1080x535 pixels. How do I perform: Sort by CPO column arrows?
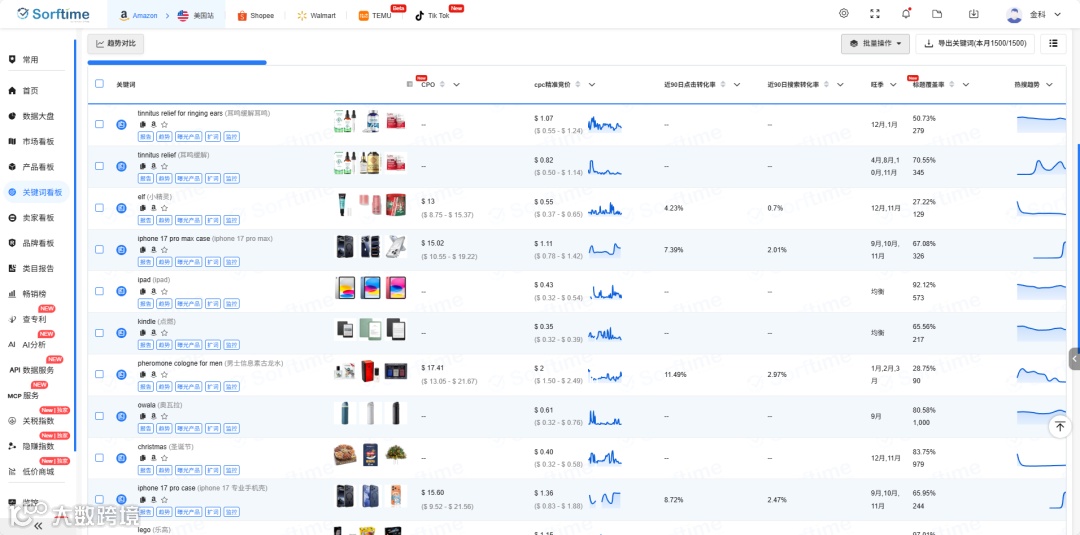(x=442, y=84)
